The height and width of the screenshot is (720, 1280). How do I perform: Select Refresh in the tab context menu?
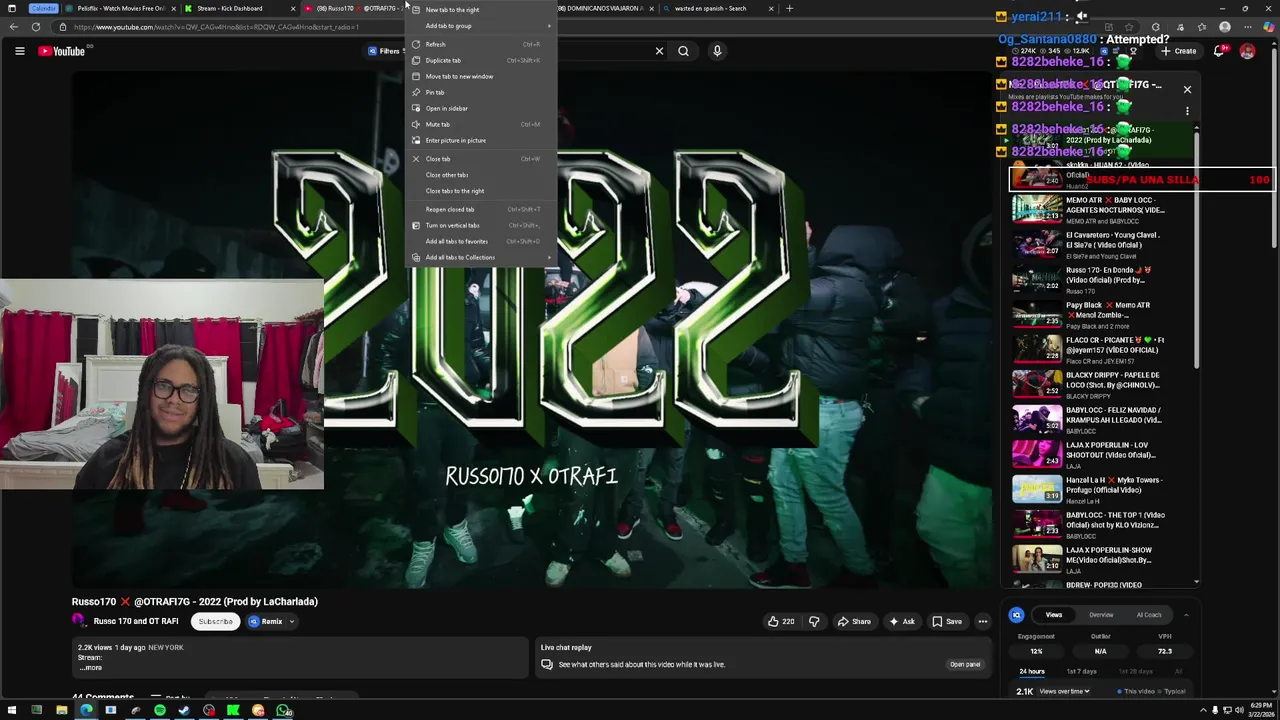tap(480, 44)
